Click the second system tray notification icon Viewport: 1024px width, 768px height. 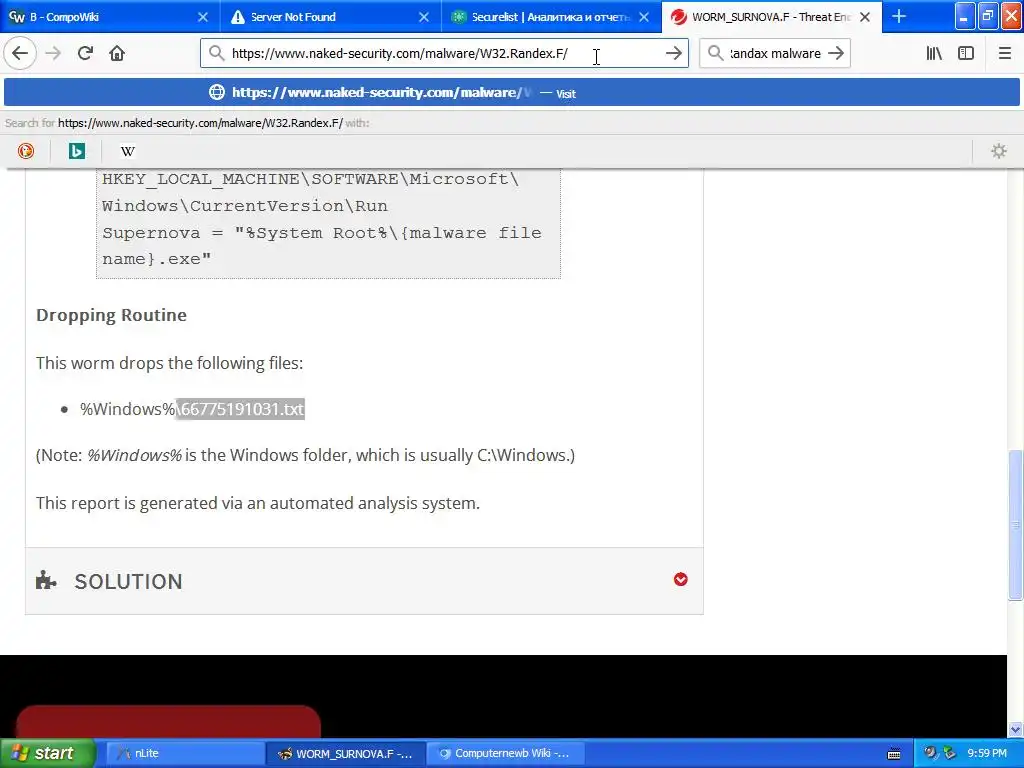tap(949, 753)
